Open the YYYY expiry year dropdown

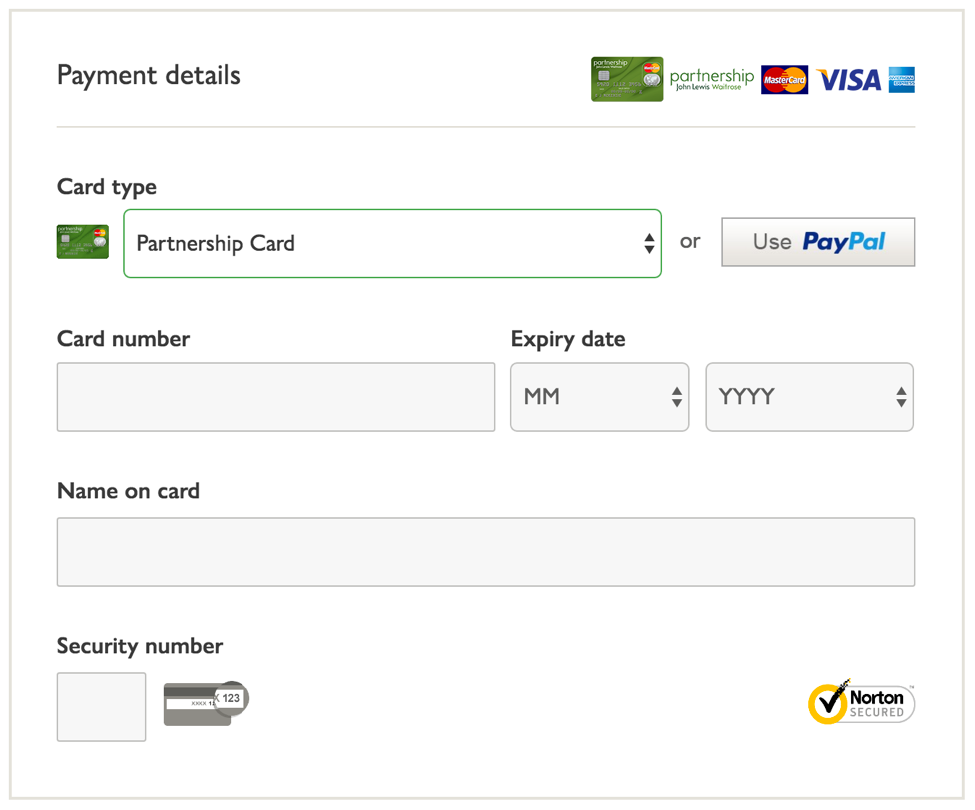pos(809,397)
